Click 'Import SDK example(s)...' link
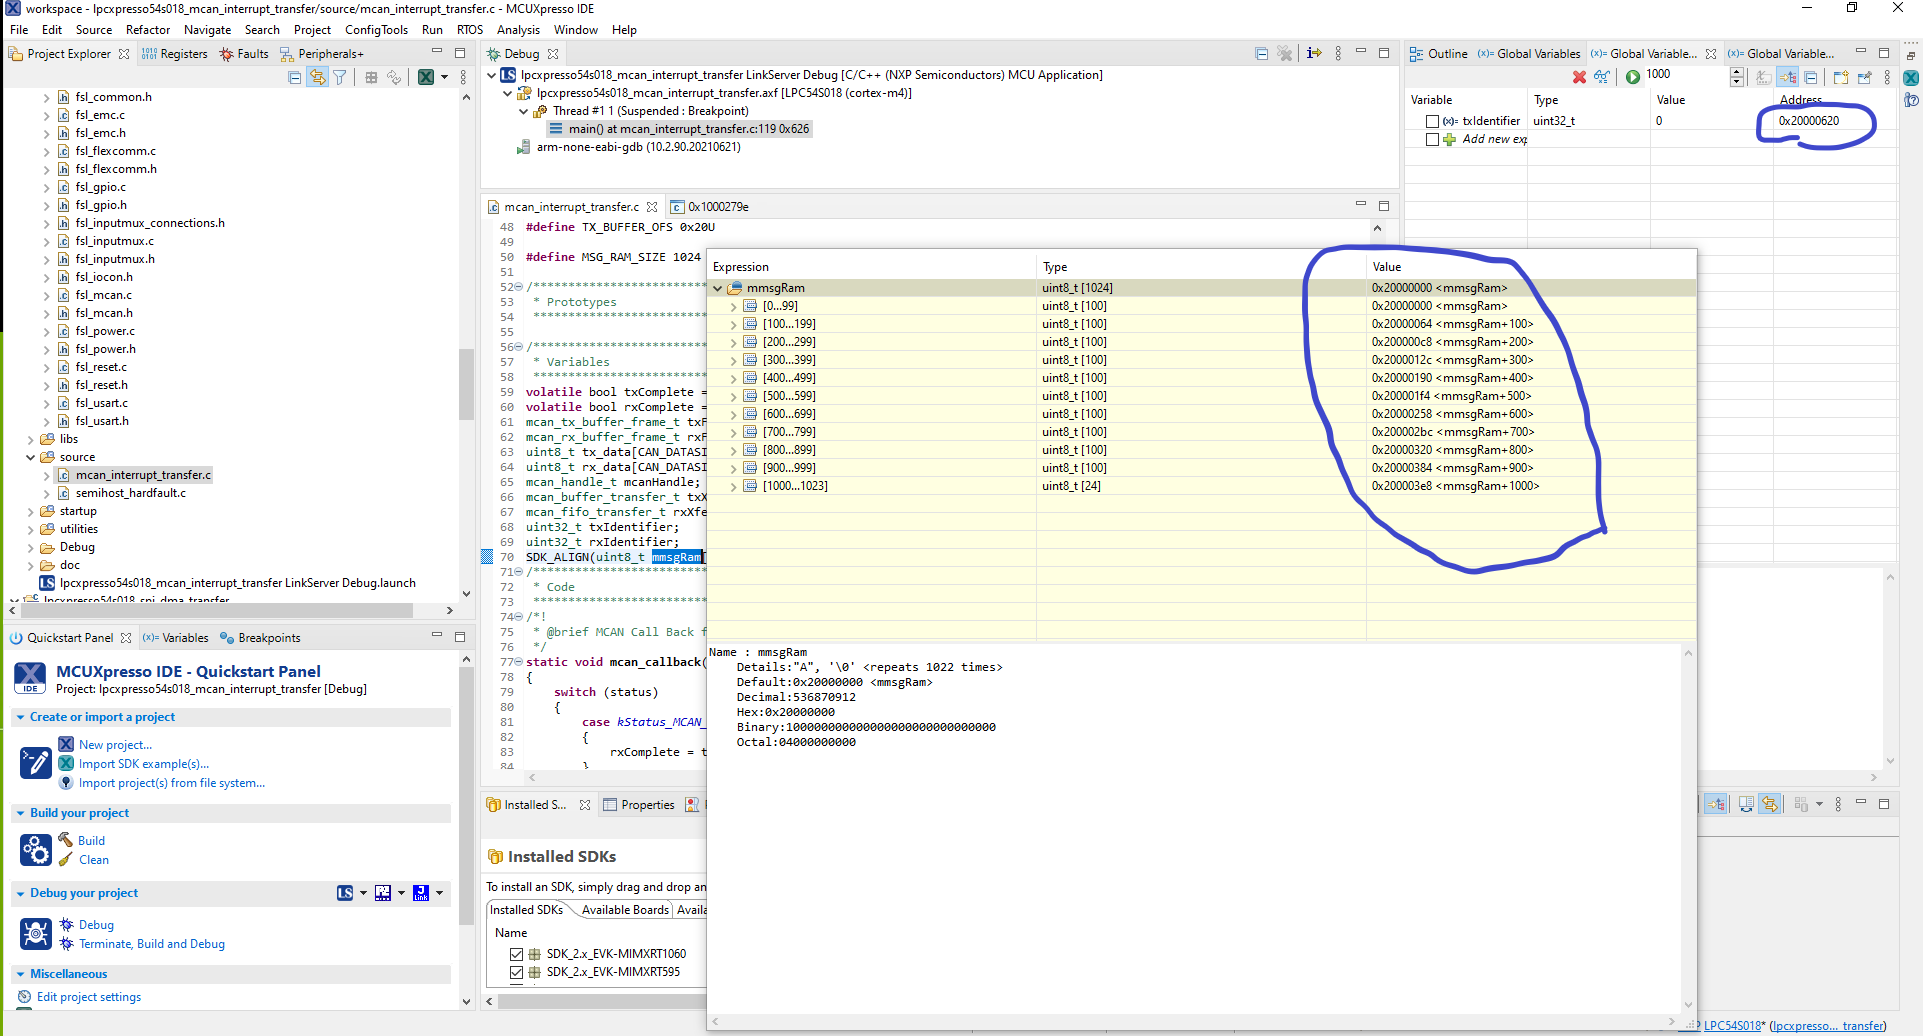Image resolution: width=1923 pixels, height=1036 pixels. (x=144, y=764)
